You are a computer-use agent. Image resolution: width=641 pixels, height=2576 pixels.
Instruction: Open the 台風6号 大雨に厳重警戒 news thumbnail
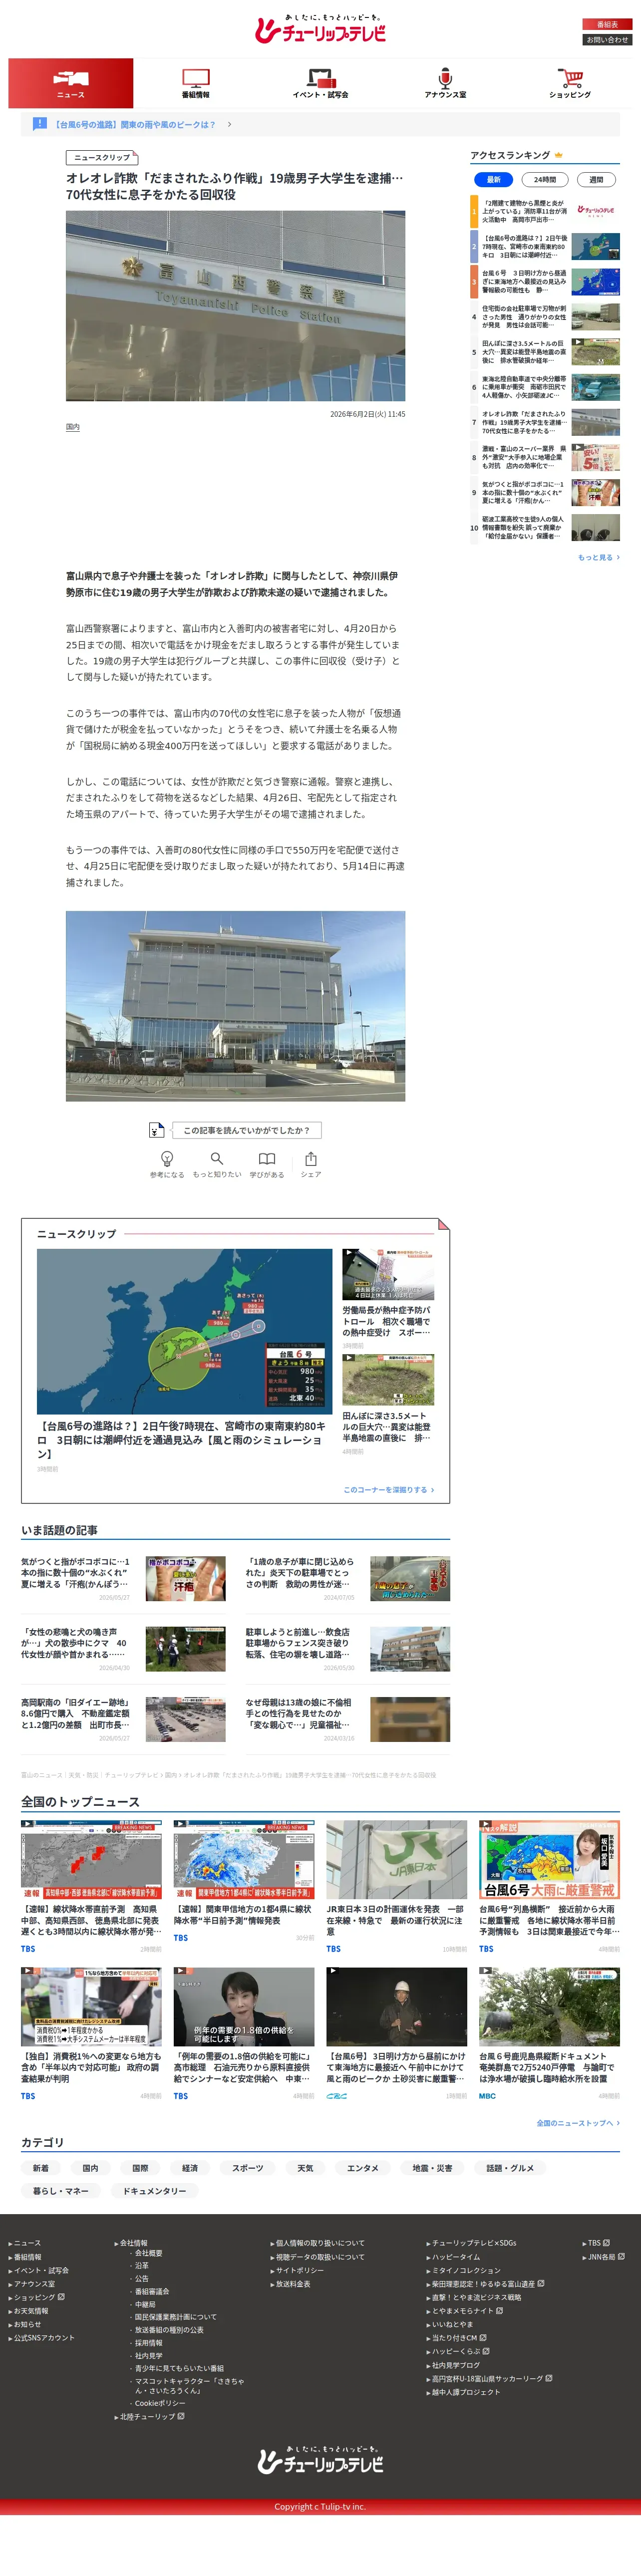pos(549,1859)
